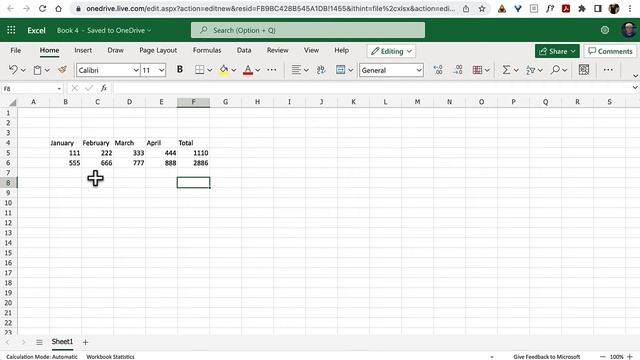640x360 pixels.
Task: Expand Paste options dropdown arrow
Action: pyautogui.click(x=47, y=70)
